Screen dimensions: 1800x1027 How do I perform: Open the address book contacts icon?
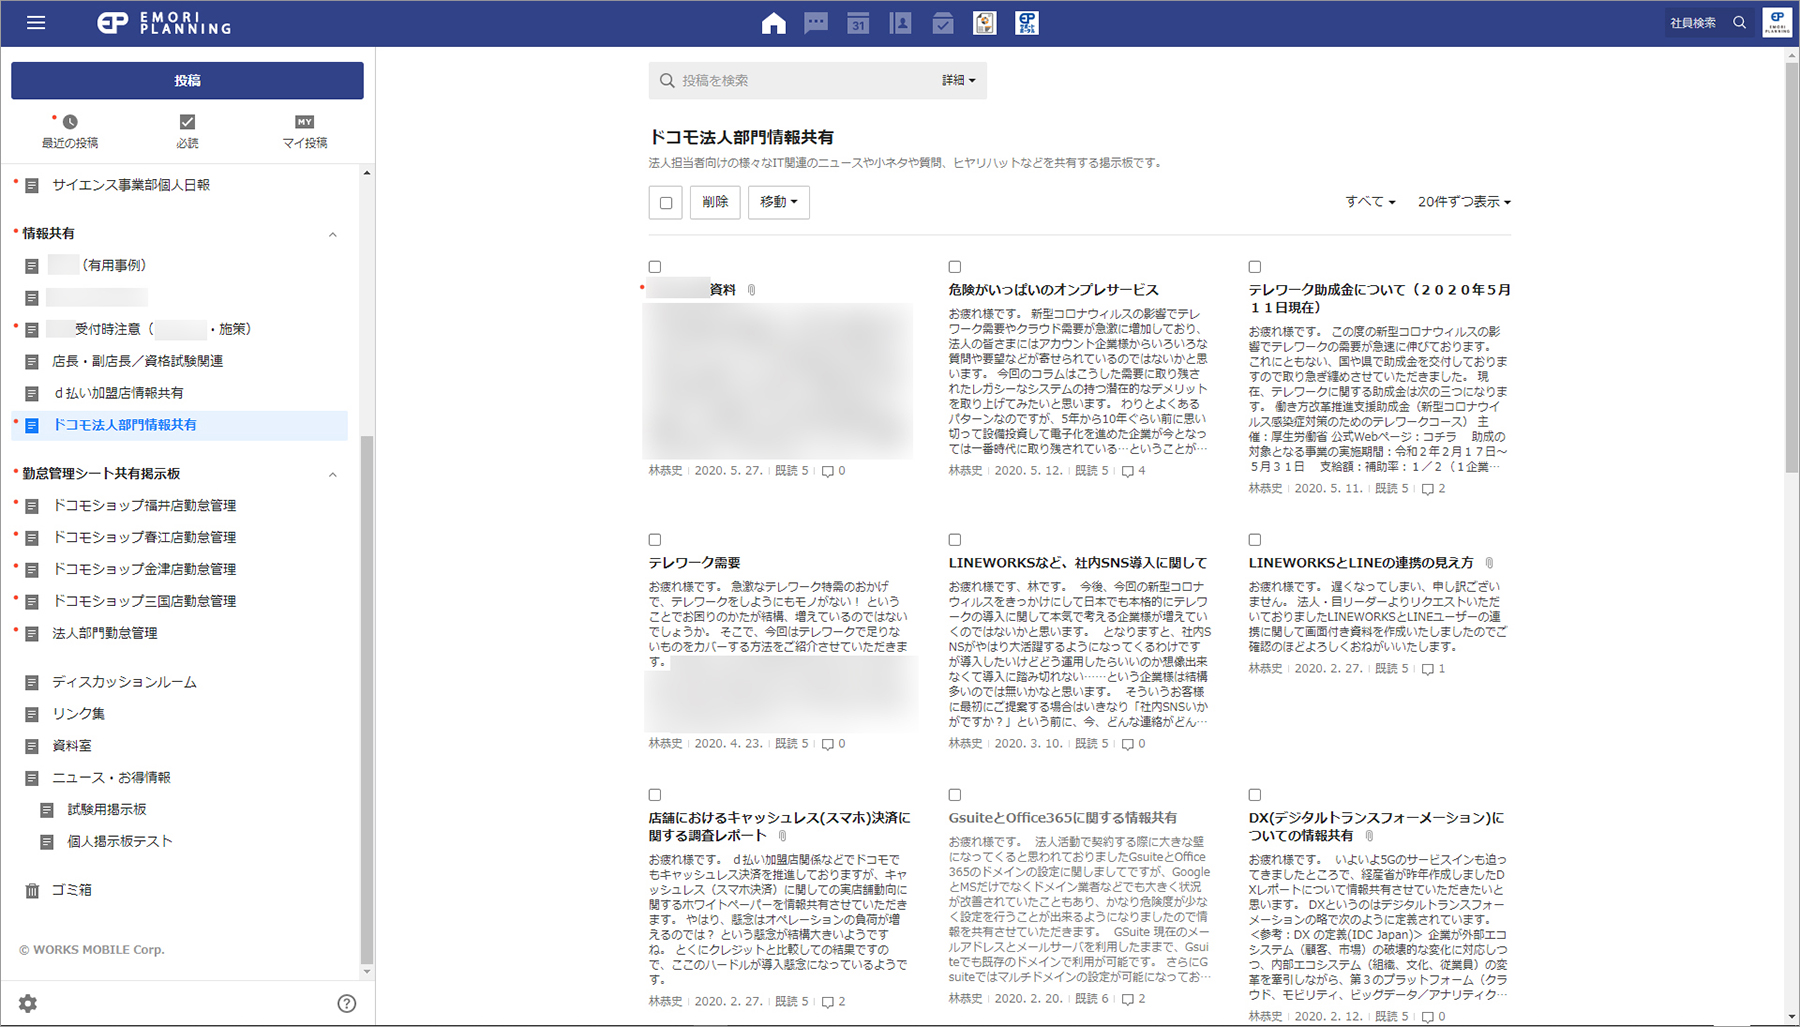[x=900, y=23]
